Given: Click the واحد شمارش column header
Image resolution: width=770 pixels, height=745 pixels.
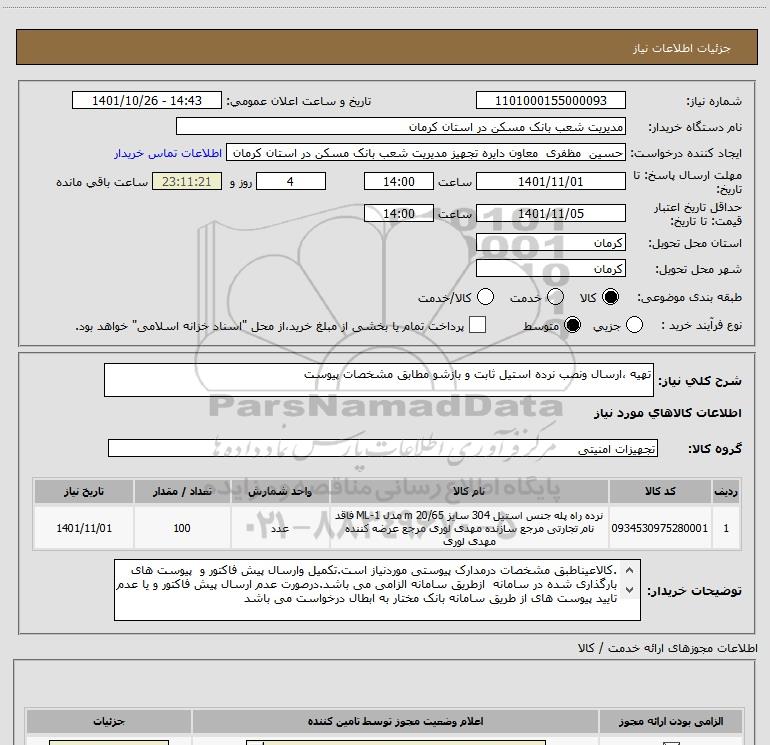Looking at the screenshot, I should [x=280, y=491].
